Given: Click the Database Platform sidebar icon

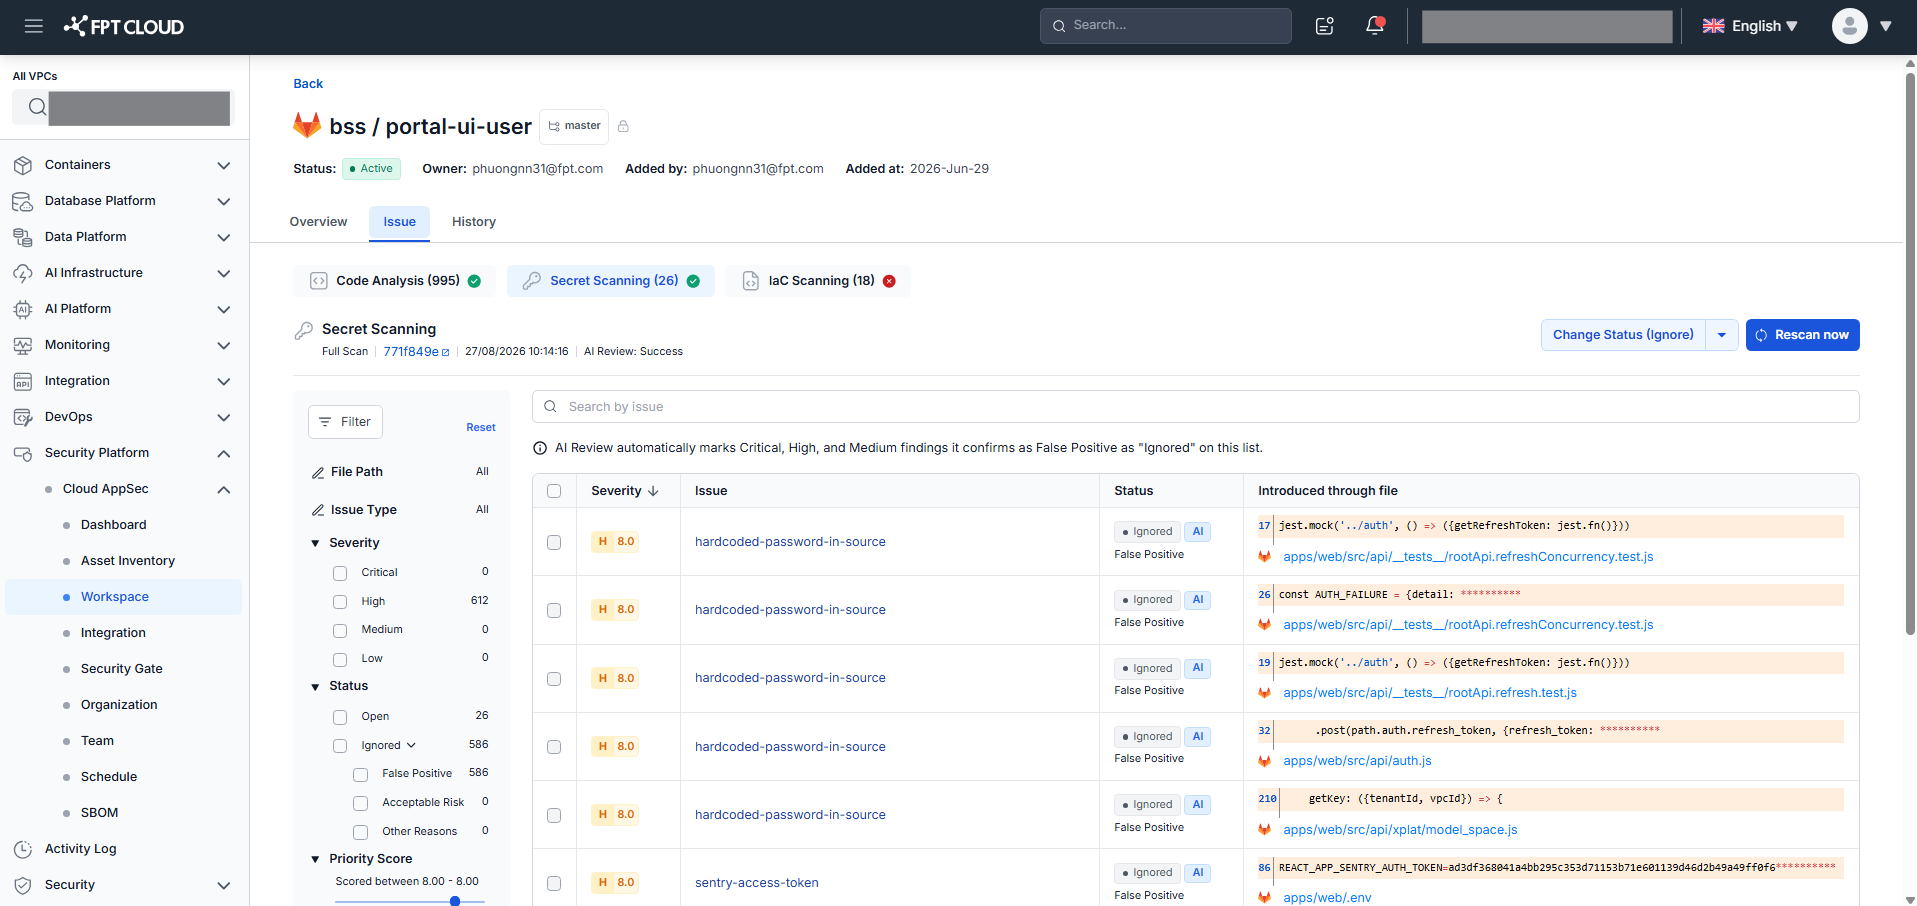Looking at the screenshot, I should tap(23, 201).
